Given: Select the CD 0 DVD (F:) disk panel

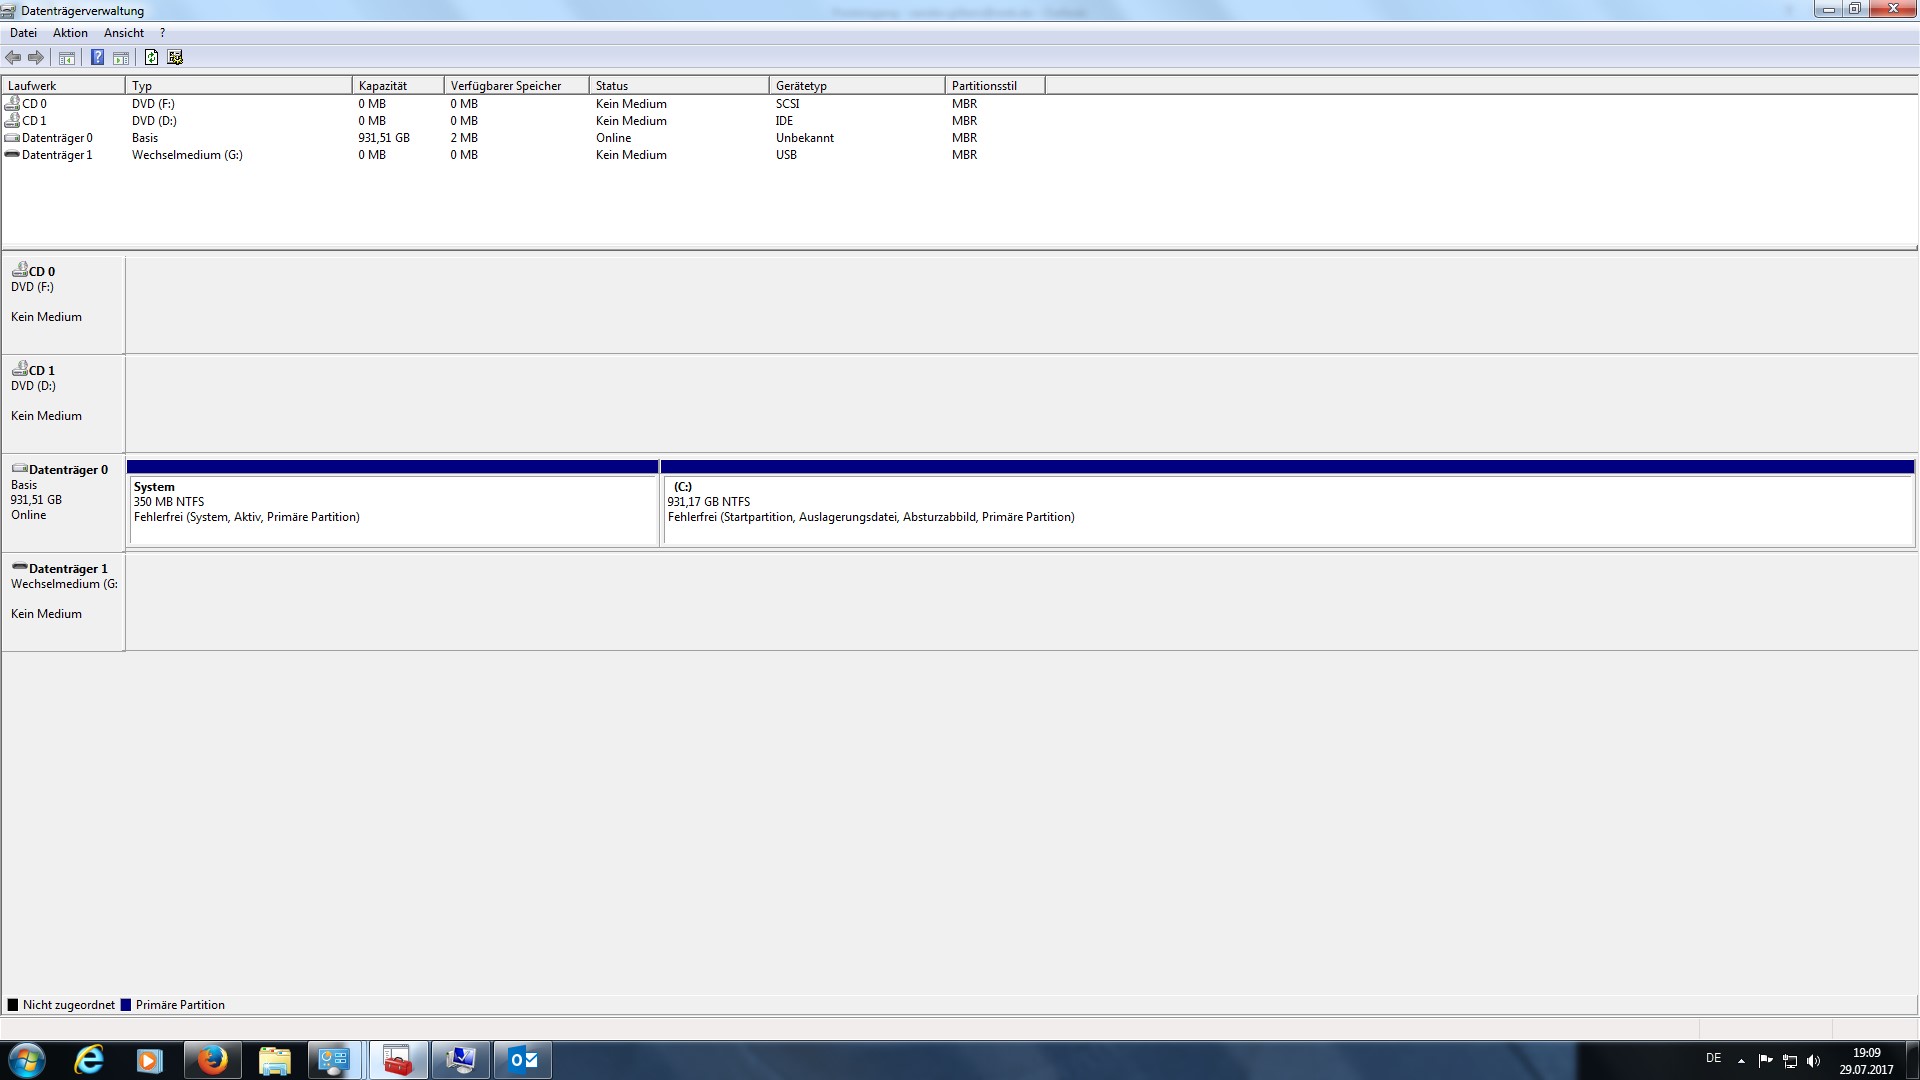Looking at the screenshot, I should click(x=63, y=305).
